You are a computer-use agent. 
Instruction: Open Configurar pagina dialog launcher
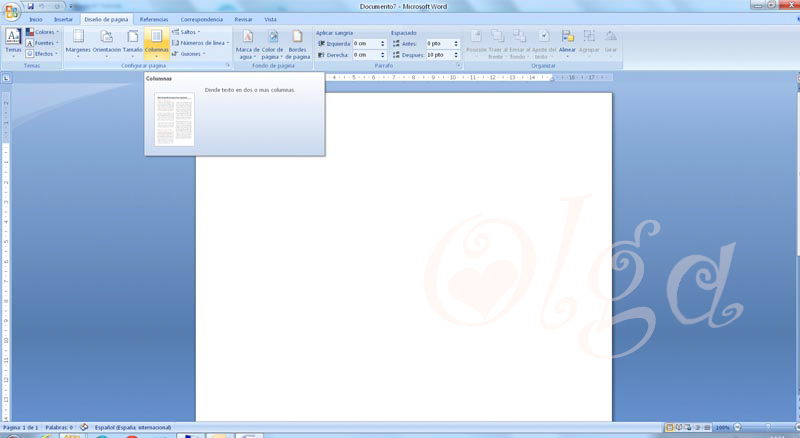228,65
